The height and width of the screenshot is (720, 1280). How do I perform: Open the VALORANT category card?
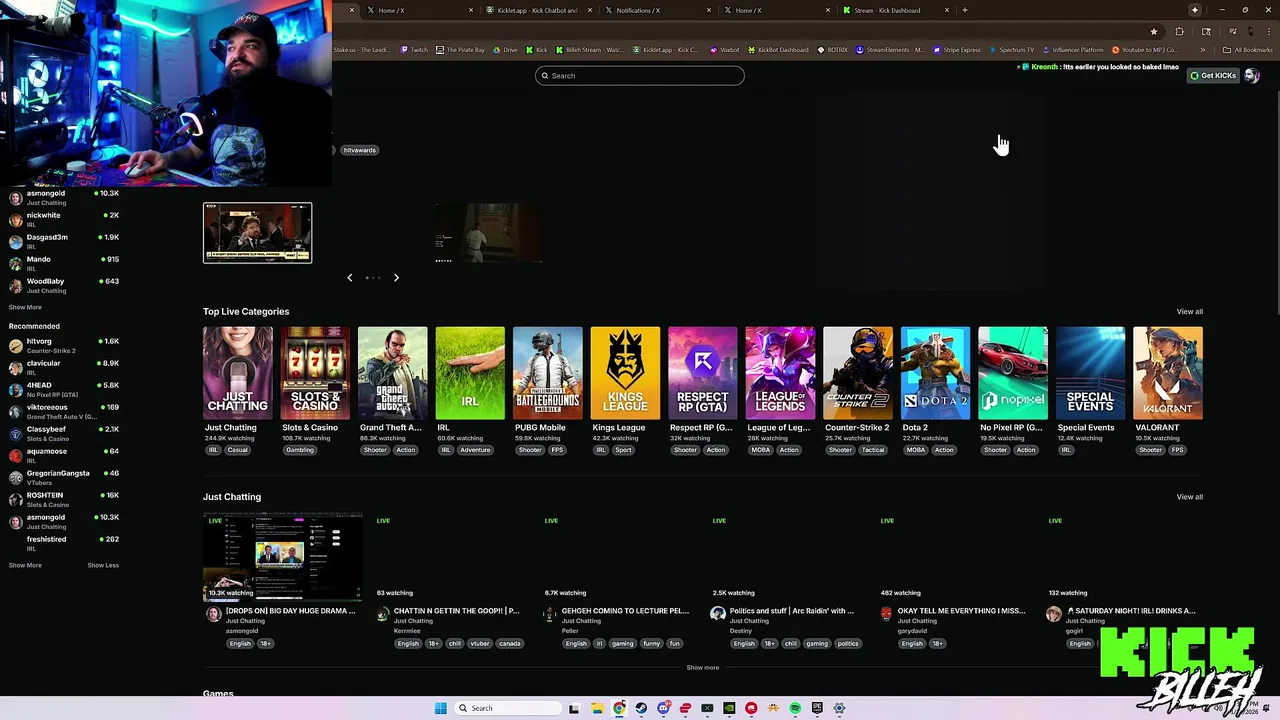pos(1168,373)
